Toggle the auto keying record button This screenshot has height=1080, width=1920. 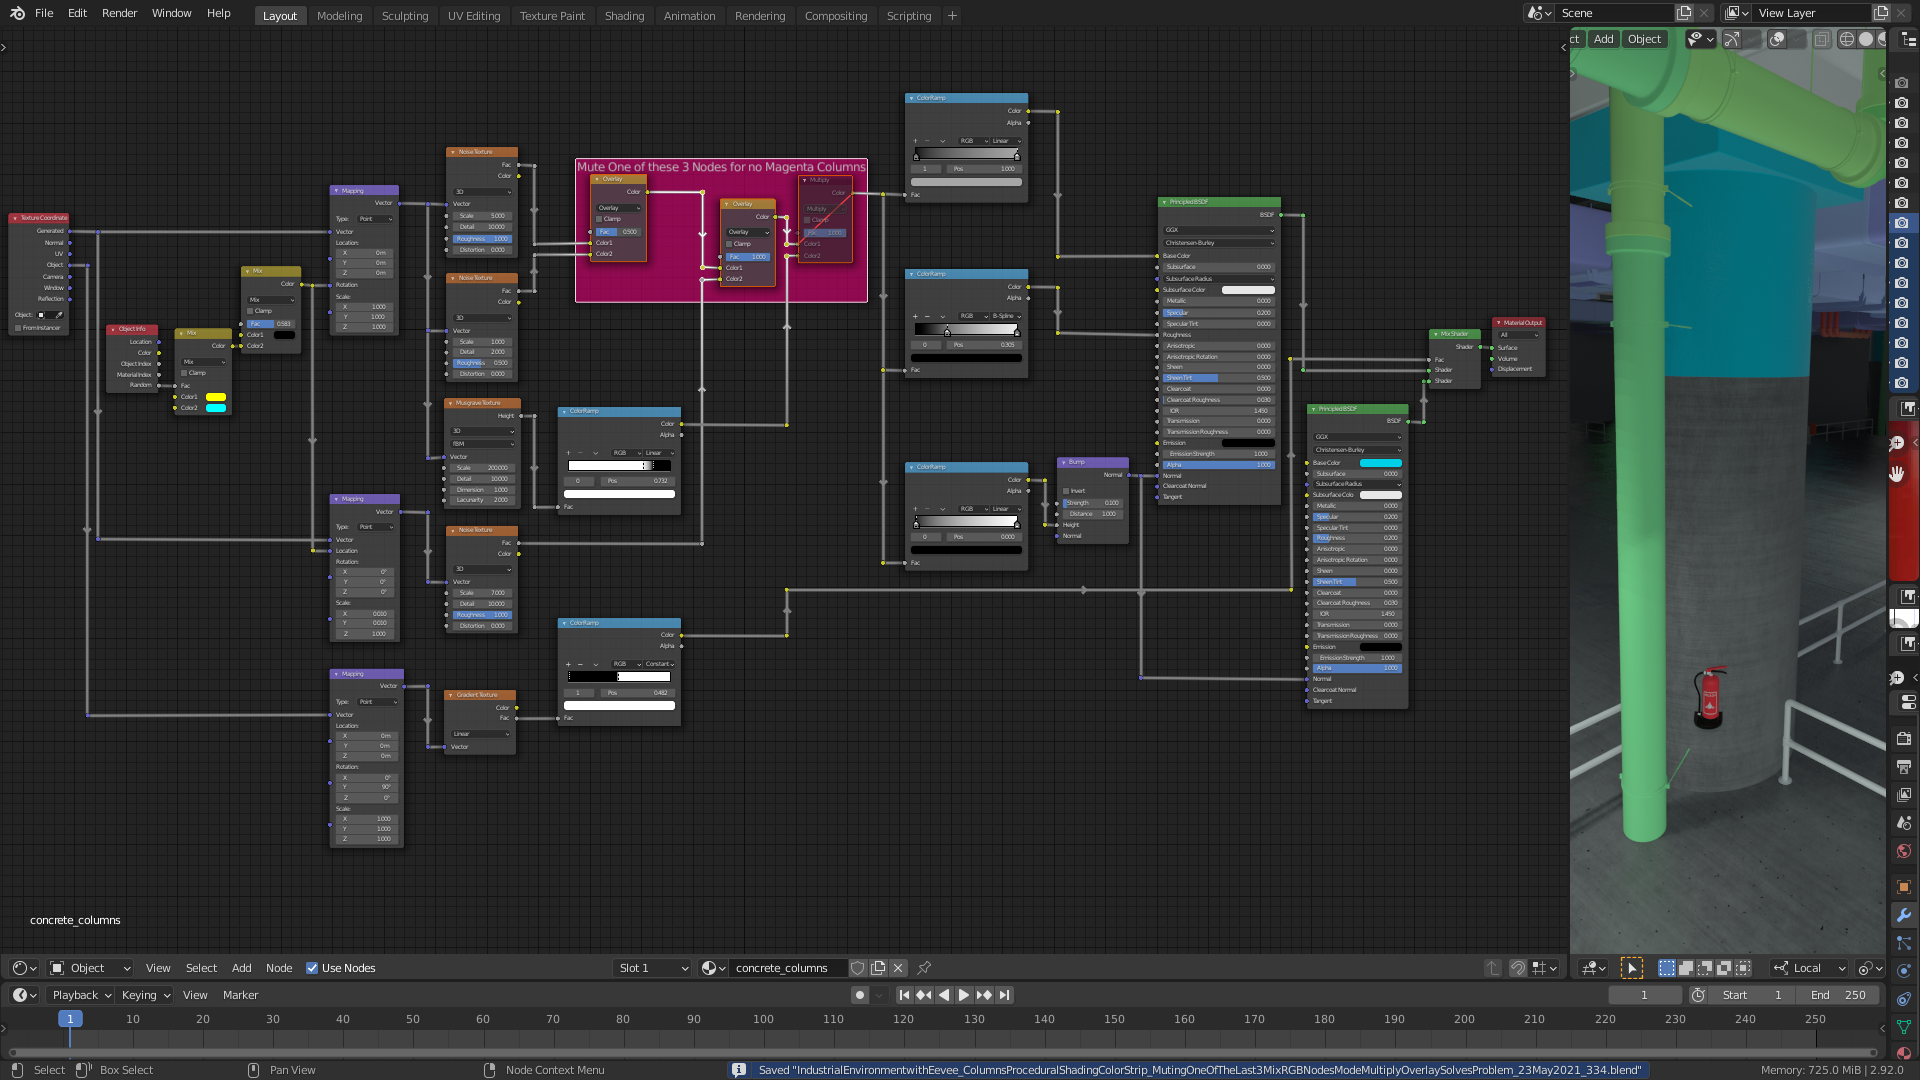pos(859,995)
